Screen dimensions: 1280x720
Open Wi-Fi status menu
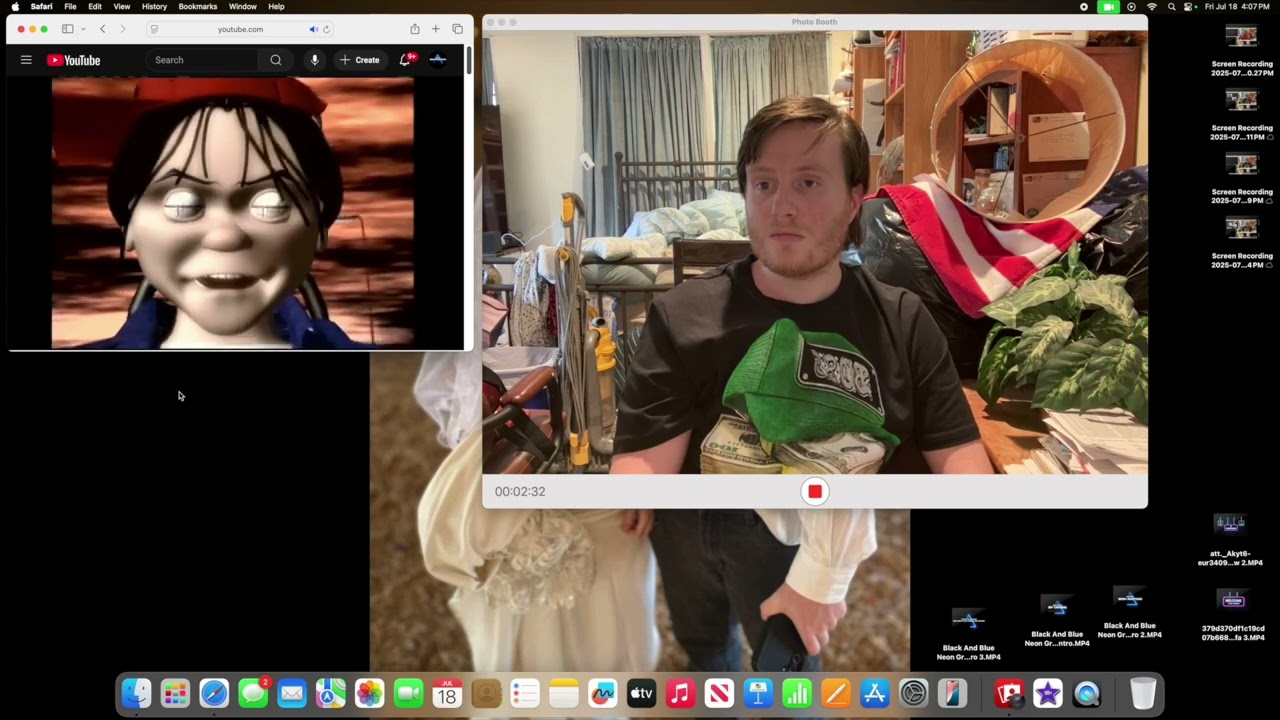coord(1151,6)
